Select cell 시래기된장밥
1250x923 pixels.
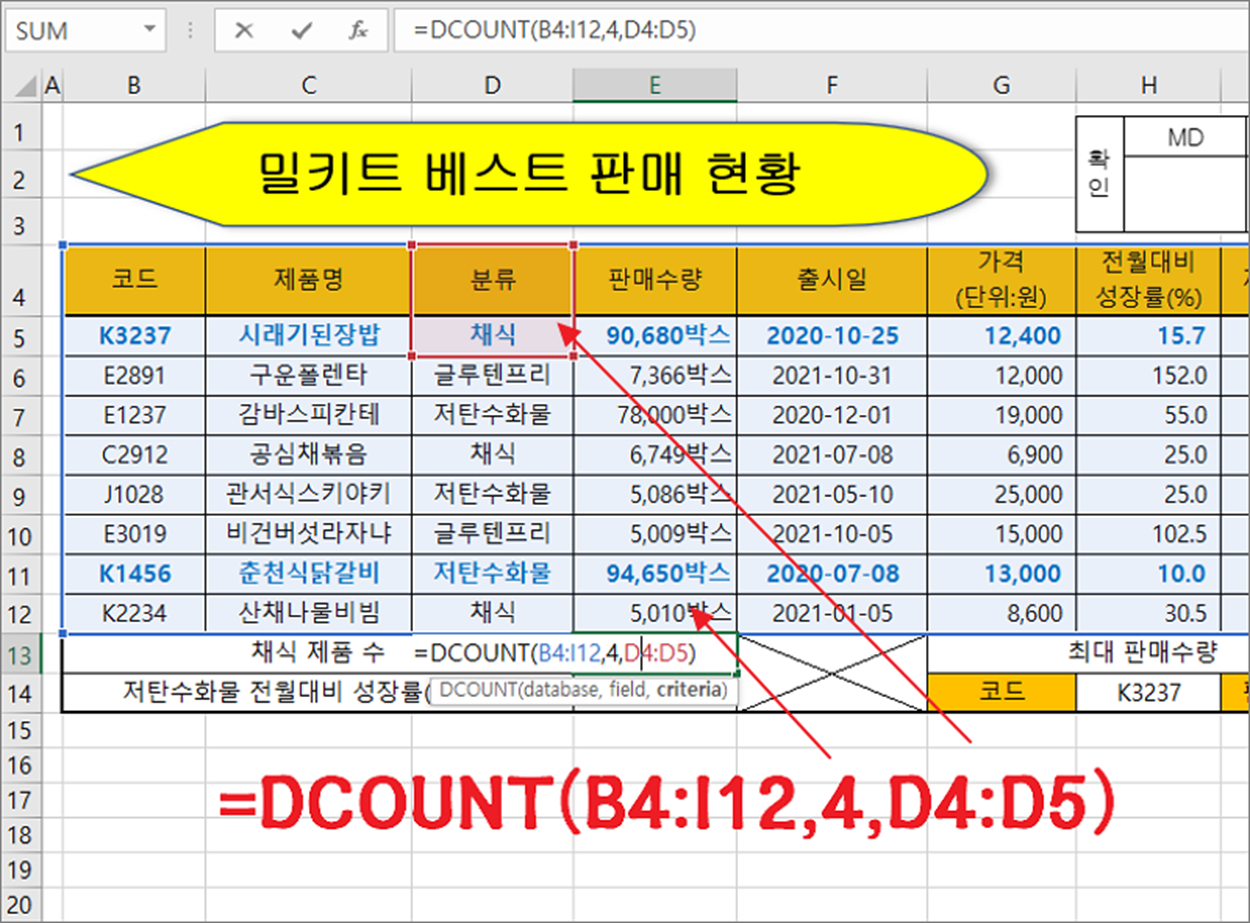[308, 337]
